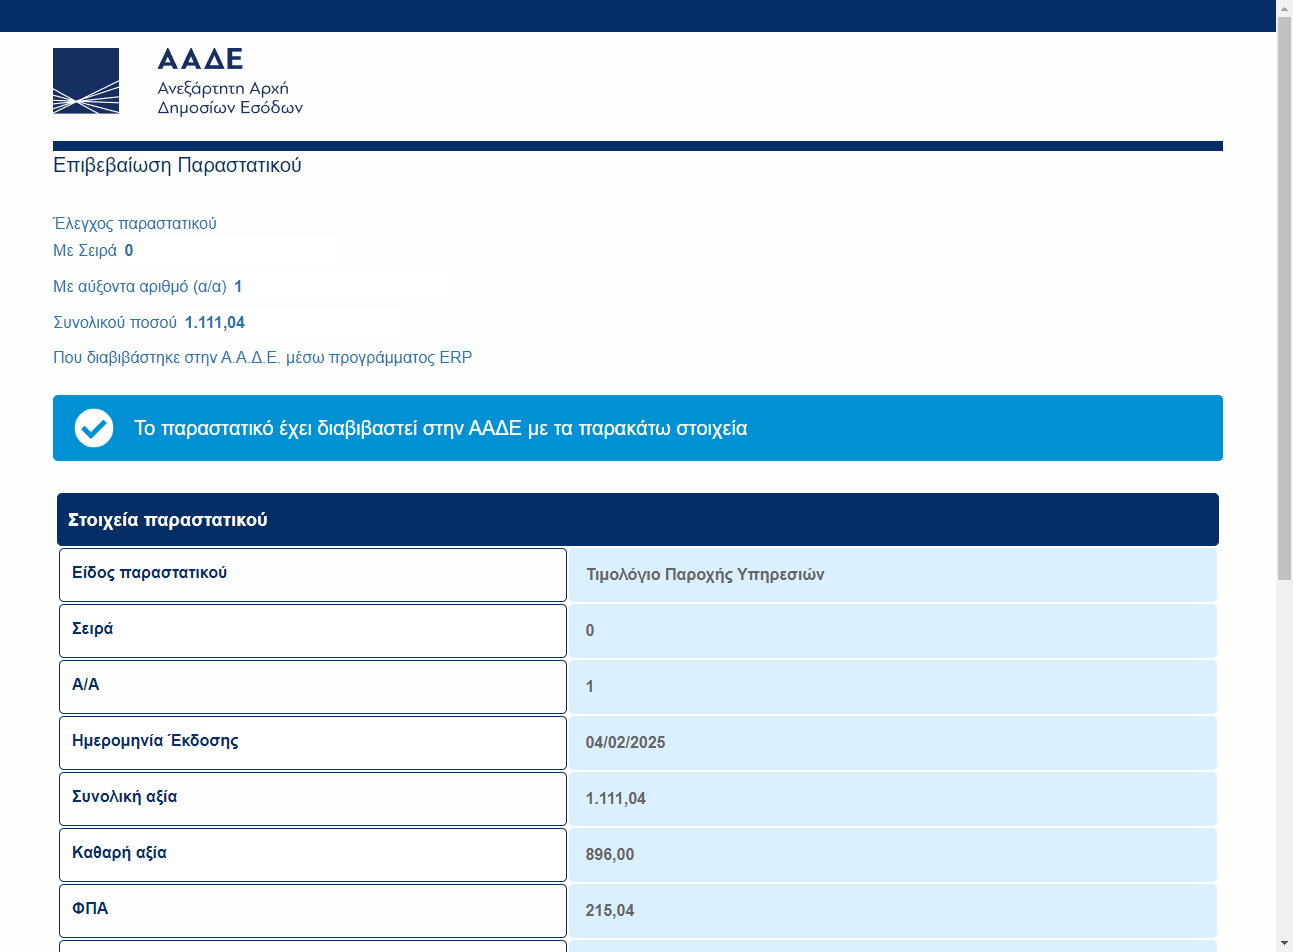Screen dimensions: 1293x952
Task: Click the 'Επιβεβαίωση Παραστατικού' heading
Action: 177,165
